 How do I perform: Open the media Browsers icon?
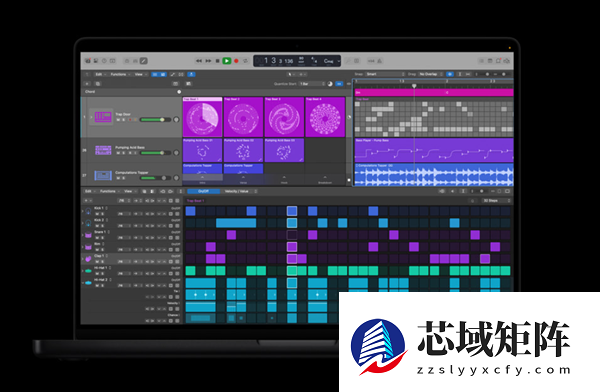507,61
